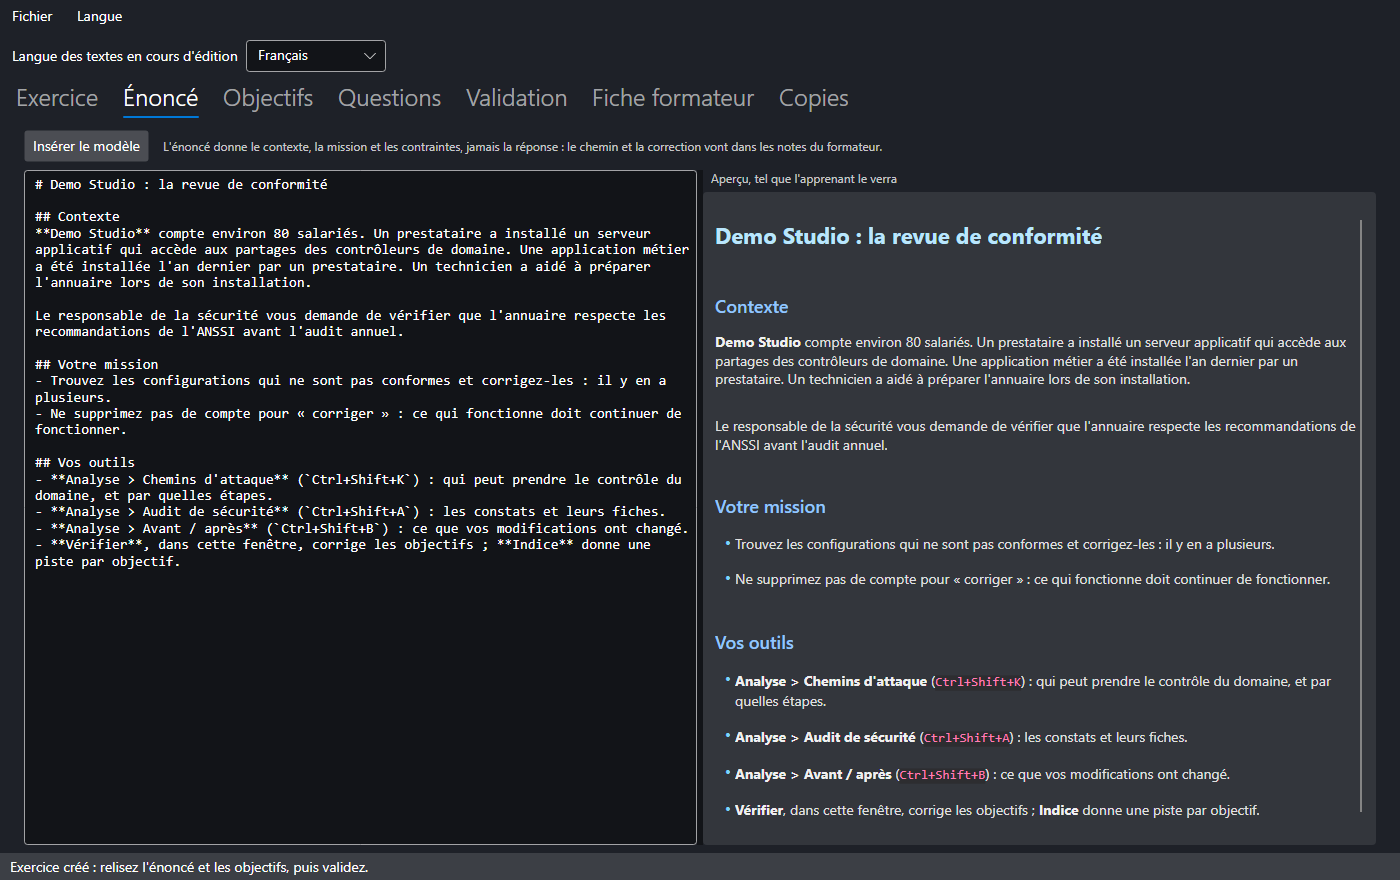Screen dimensions: 1400x880
Task: Click the status bar message 'Exercice créé'
Action: [x=189, y=867]
